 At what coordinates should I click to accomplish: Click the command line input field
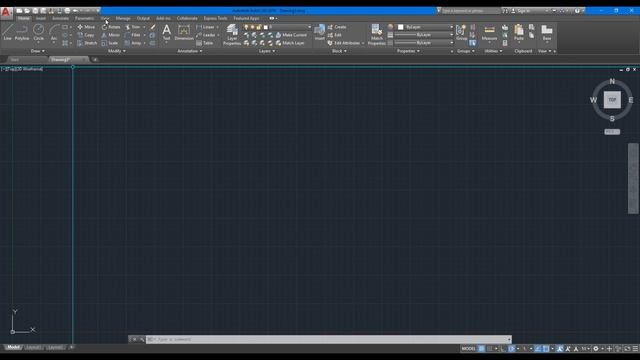(329, 339)
